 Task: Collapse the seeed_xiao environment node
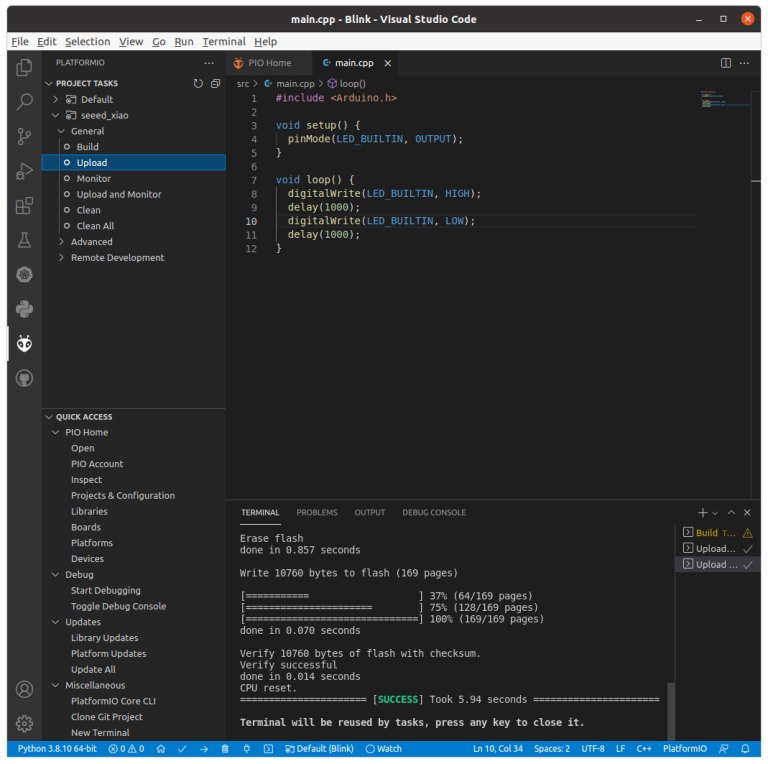[x=56, y=115]
